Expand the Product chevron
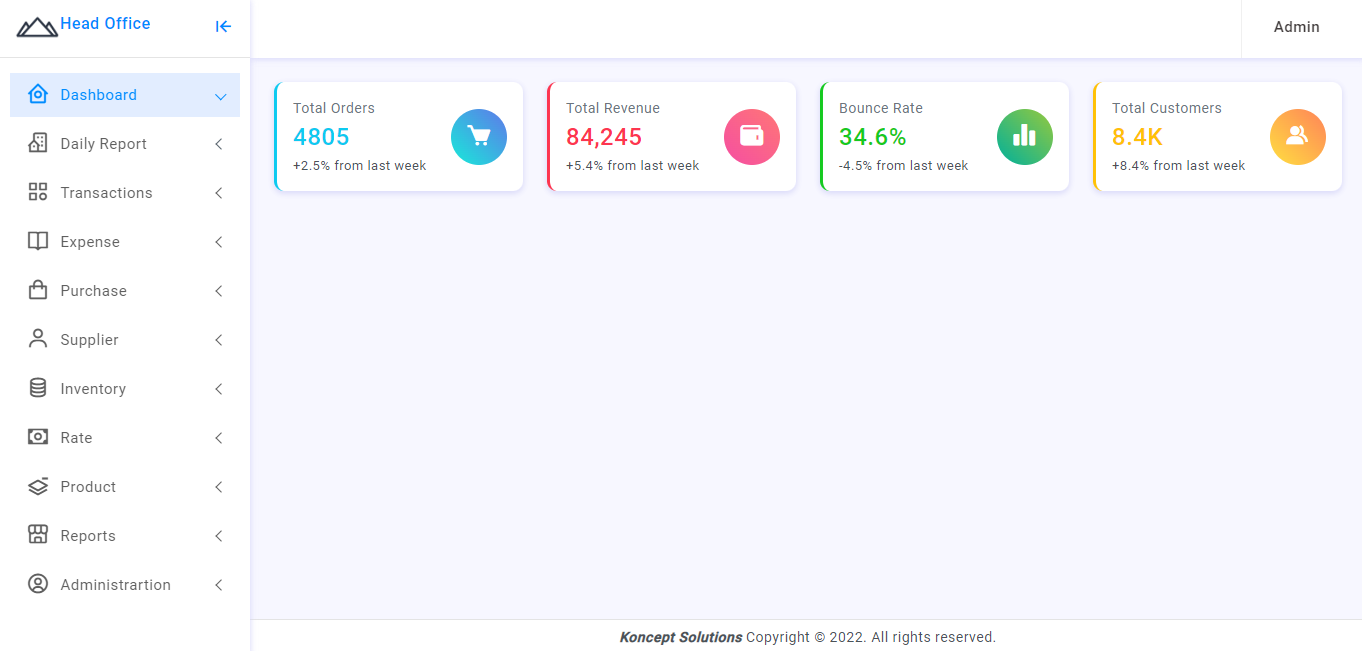 point(219,487)
